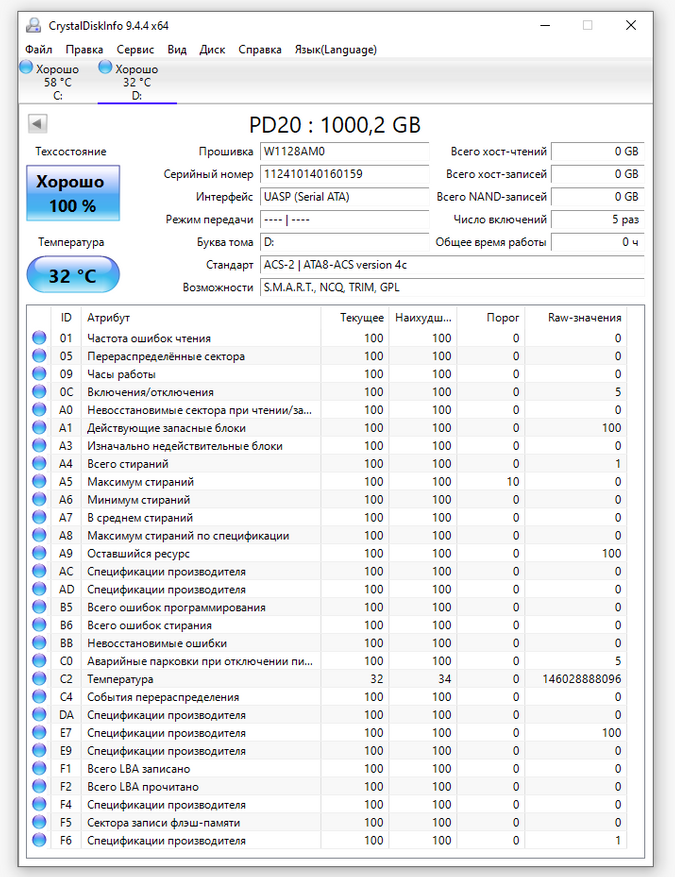Click the serial number field 112410140160159
This screenshot has width=675, height=877.
point(344,174)
